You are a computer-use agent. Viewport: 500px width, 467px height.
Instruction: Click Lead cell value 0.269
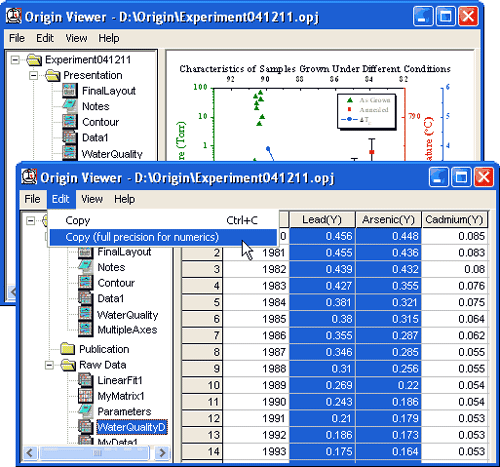pos(322,385)
